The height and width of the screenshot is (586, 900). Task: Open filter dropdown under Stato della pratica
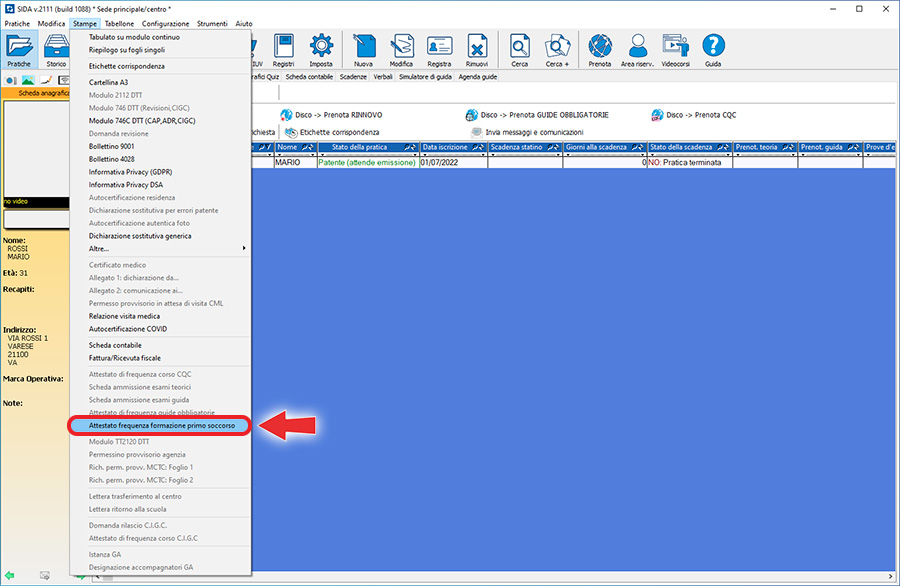(x=412, y=155)
